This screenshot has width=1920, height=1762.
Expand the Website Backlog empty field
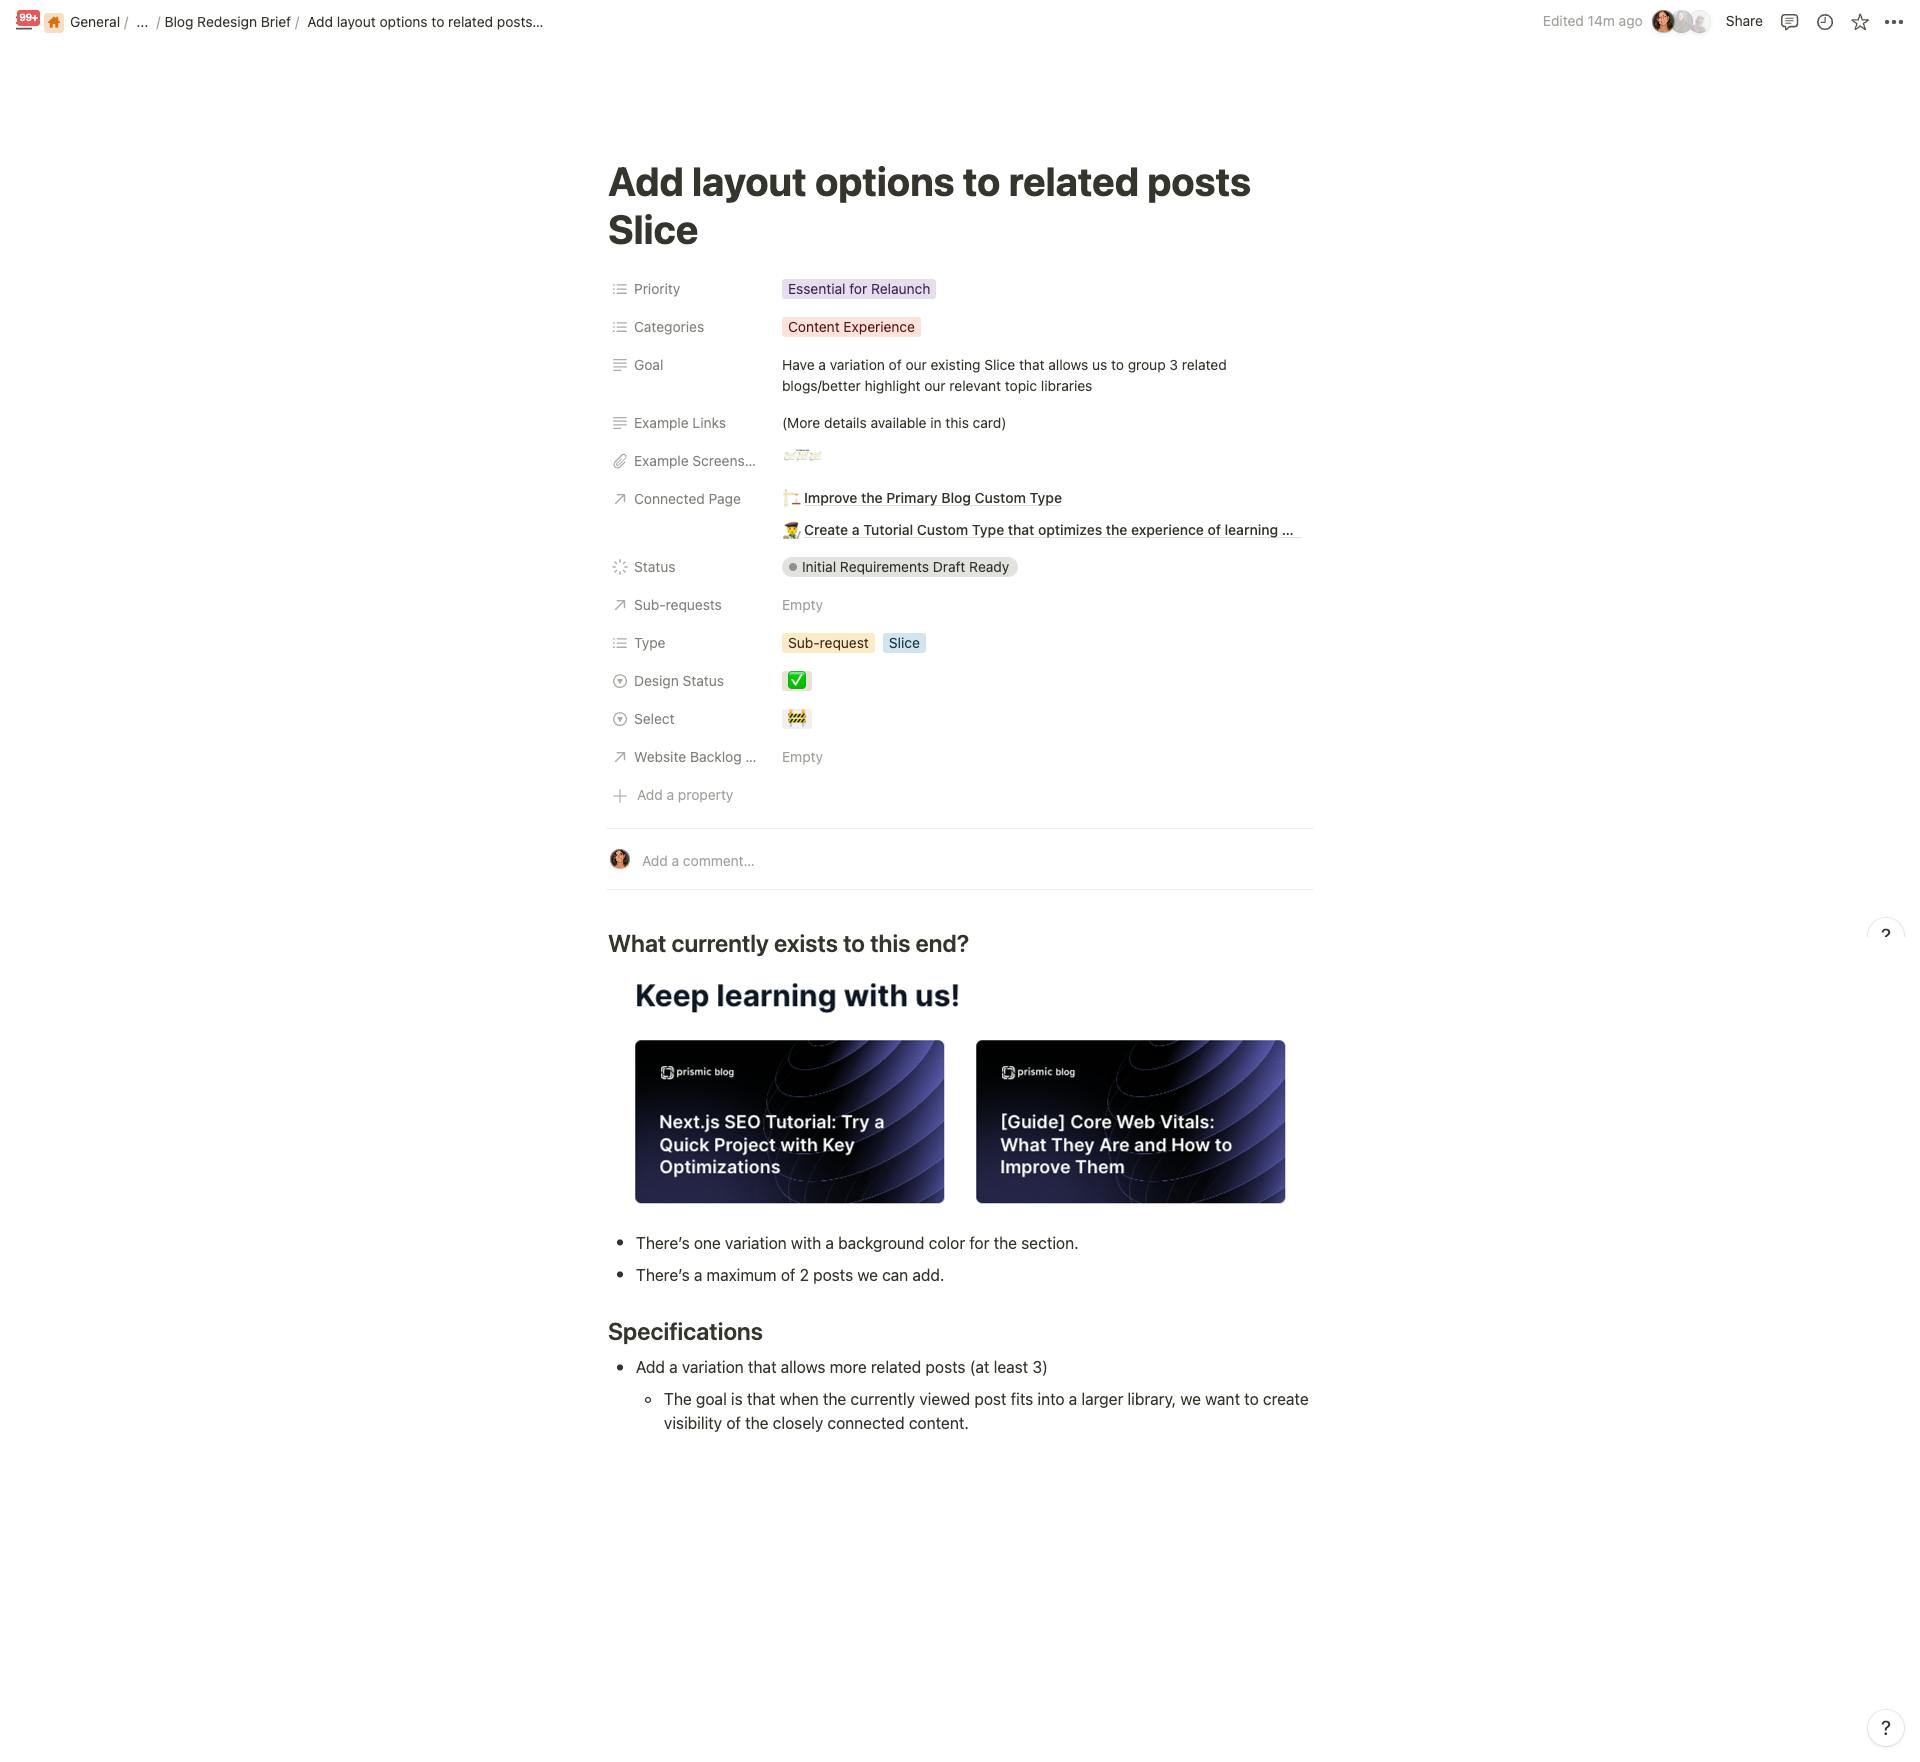[x=803, y=757]
